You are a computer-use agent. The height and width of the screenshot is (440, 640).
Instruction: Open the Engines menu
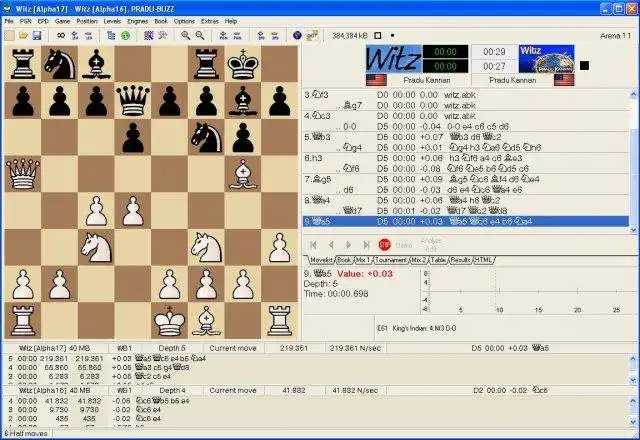[x=138, y=21]
